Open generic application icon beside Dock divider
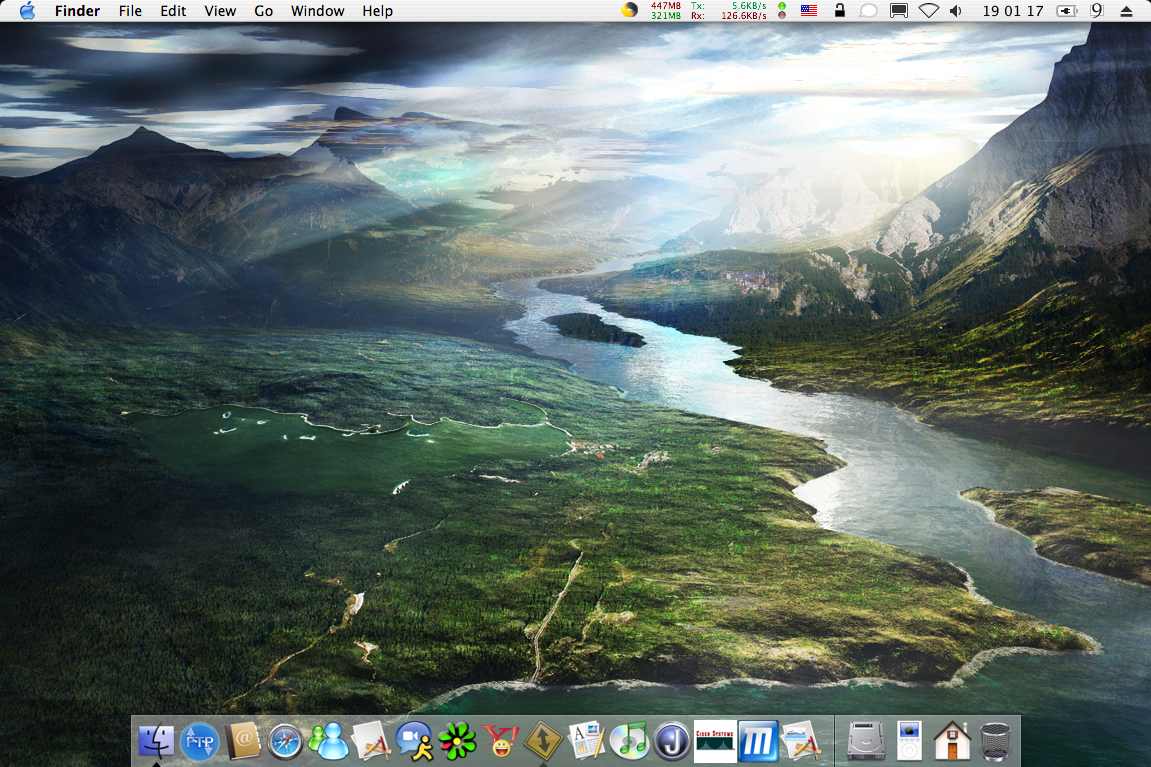 click(x=801, y=741)
